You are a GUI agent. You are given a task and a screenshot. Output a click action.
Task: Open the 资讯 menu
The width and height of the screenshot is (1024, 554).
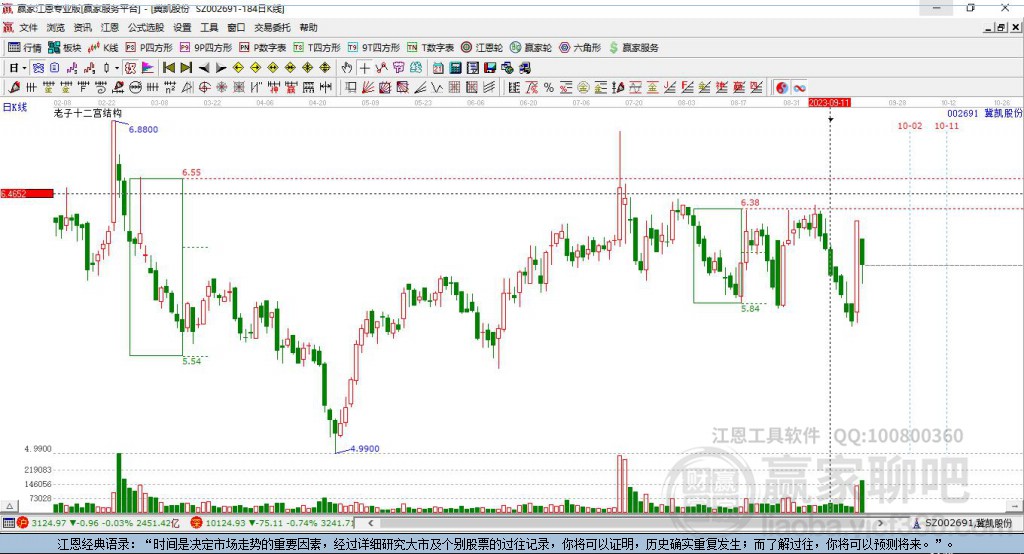pos(82,27)
